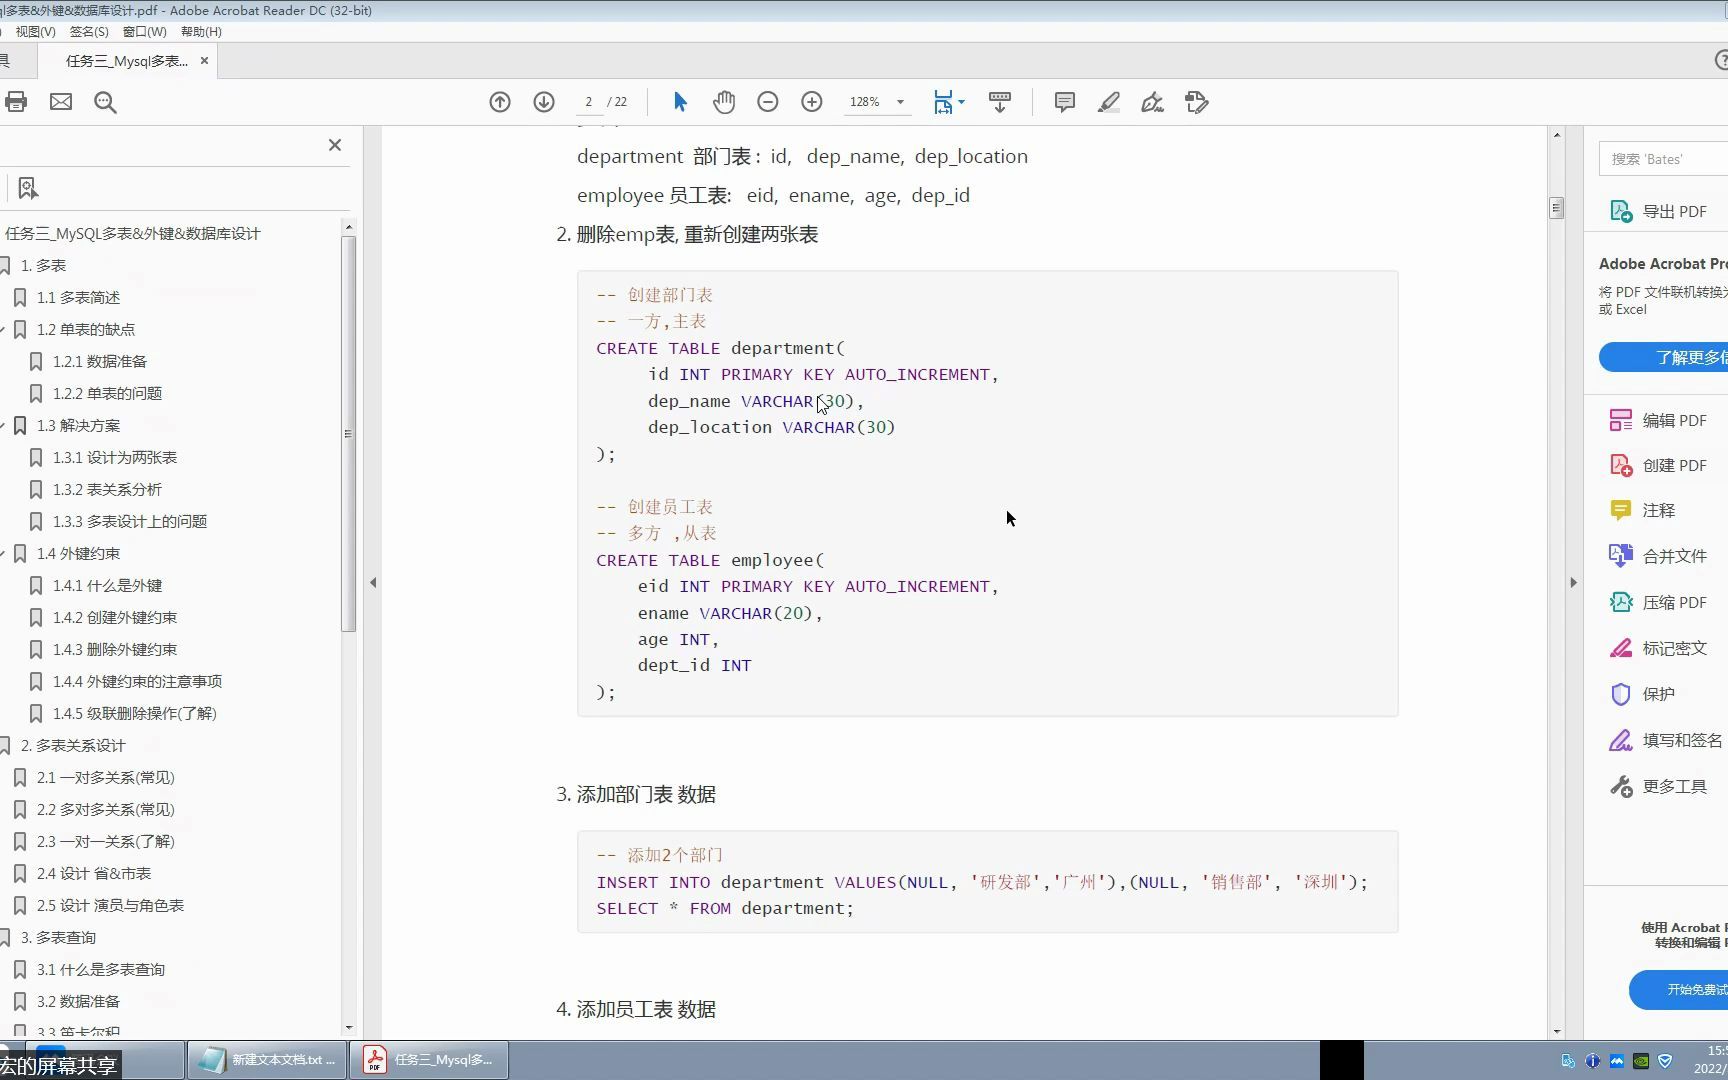
Task: Open bookmark 1.1 多表简述
Action: [x=78, y=297]
